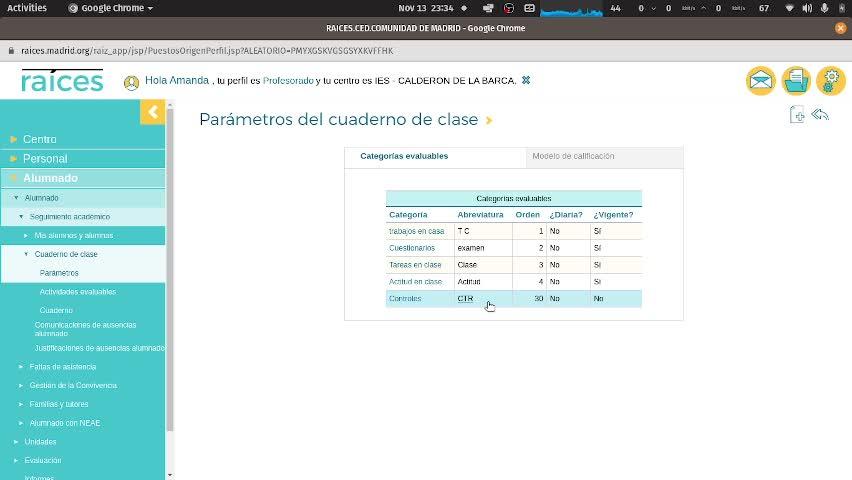Click the Orden column header
Image resolution: width=852 pixels, height=480 pixels.
click(527, 215)
